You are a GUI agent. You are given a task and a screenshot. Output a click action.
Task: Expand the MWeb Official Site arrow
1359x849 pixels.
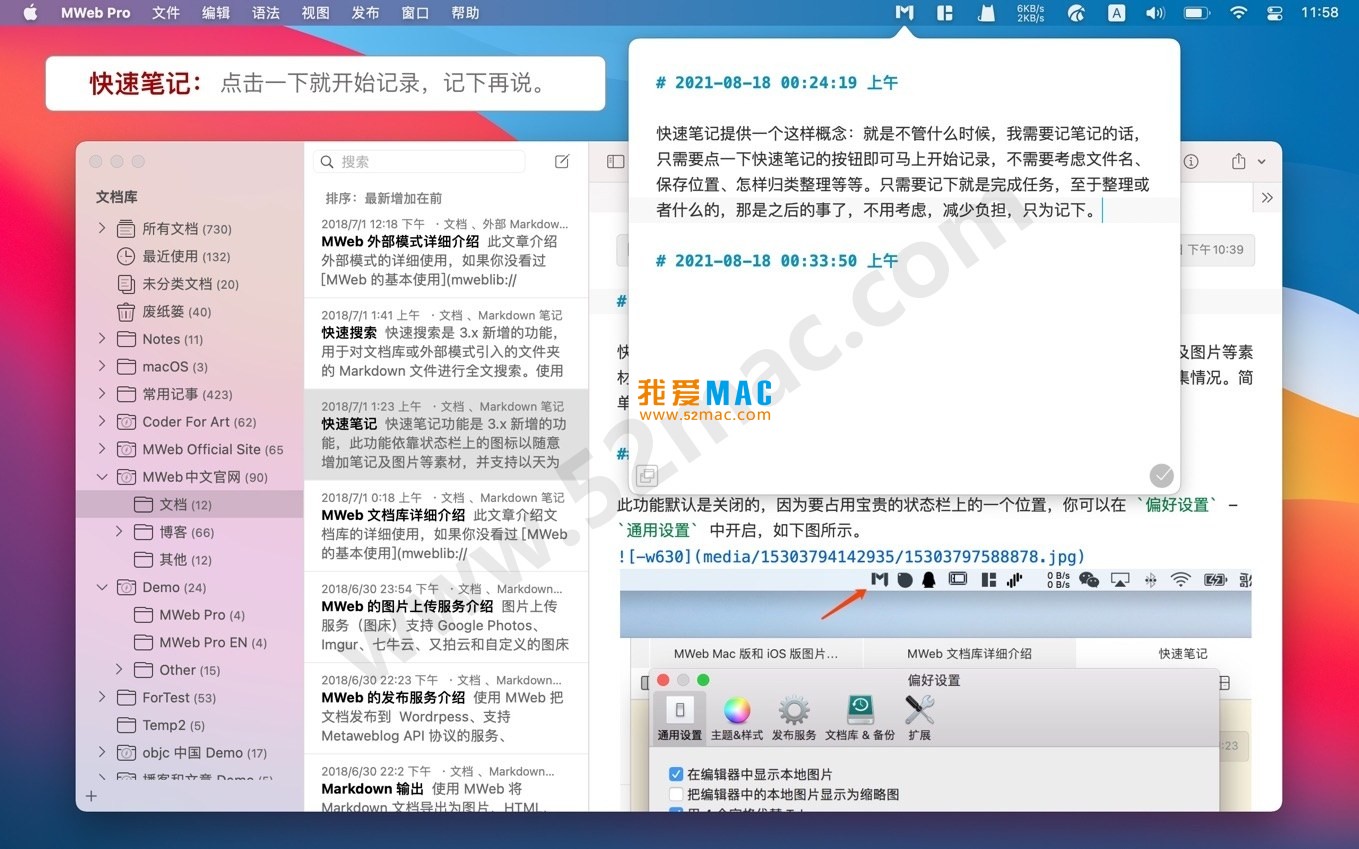click(x=102, y=449)
